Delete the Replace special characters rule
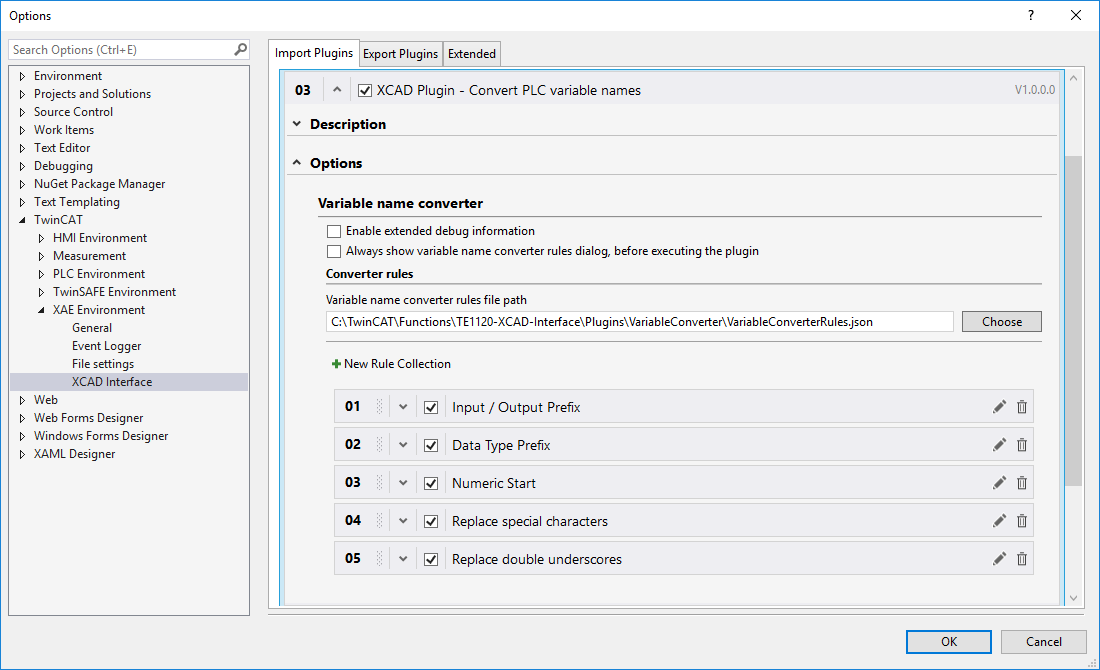 [x=1022, y=521]
